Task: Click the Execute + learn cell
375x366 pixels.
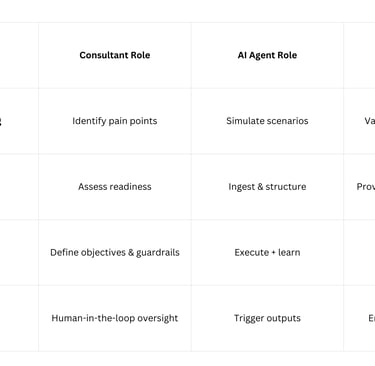Action: click(x=267, y=252)
